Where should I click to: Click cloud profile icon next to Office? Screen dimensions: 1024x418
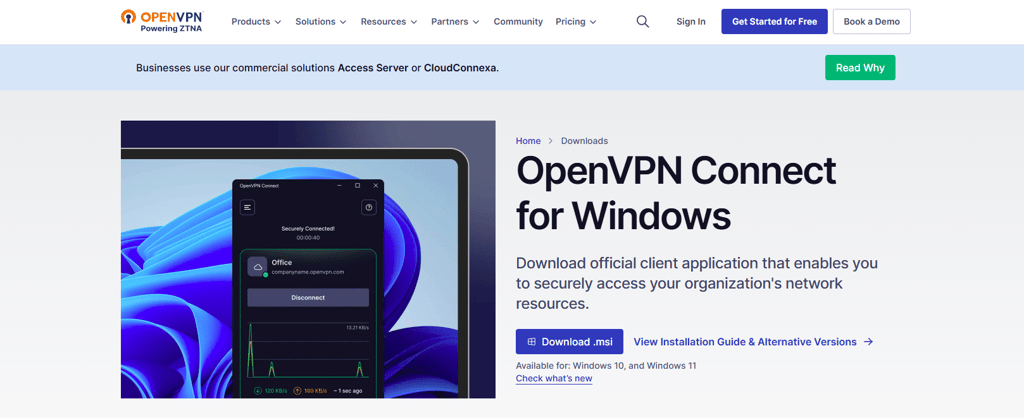pyautogui.click(x=258, y=266)
